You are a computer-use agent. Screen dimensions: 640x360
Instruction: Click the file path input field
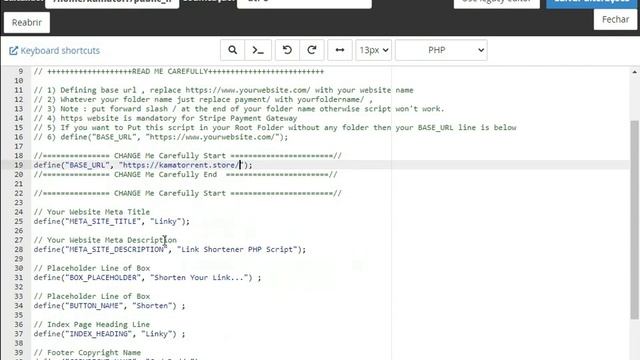pos(112,3)
